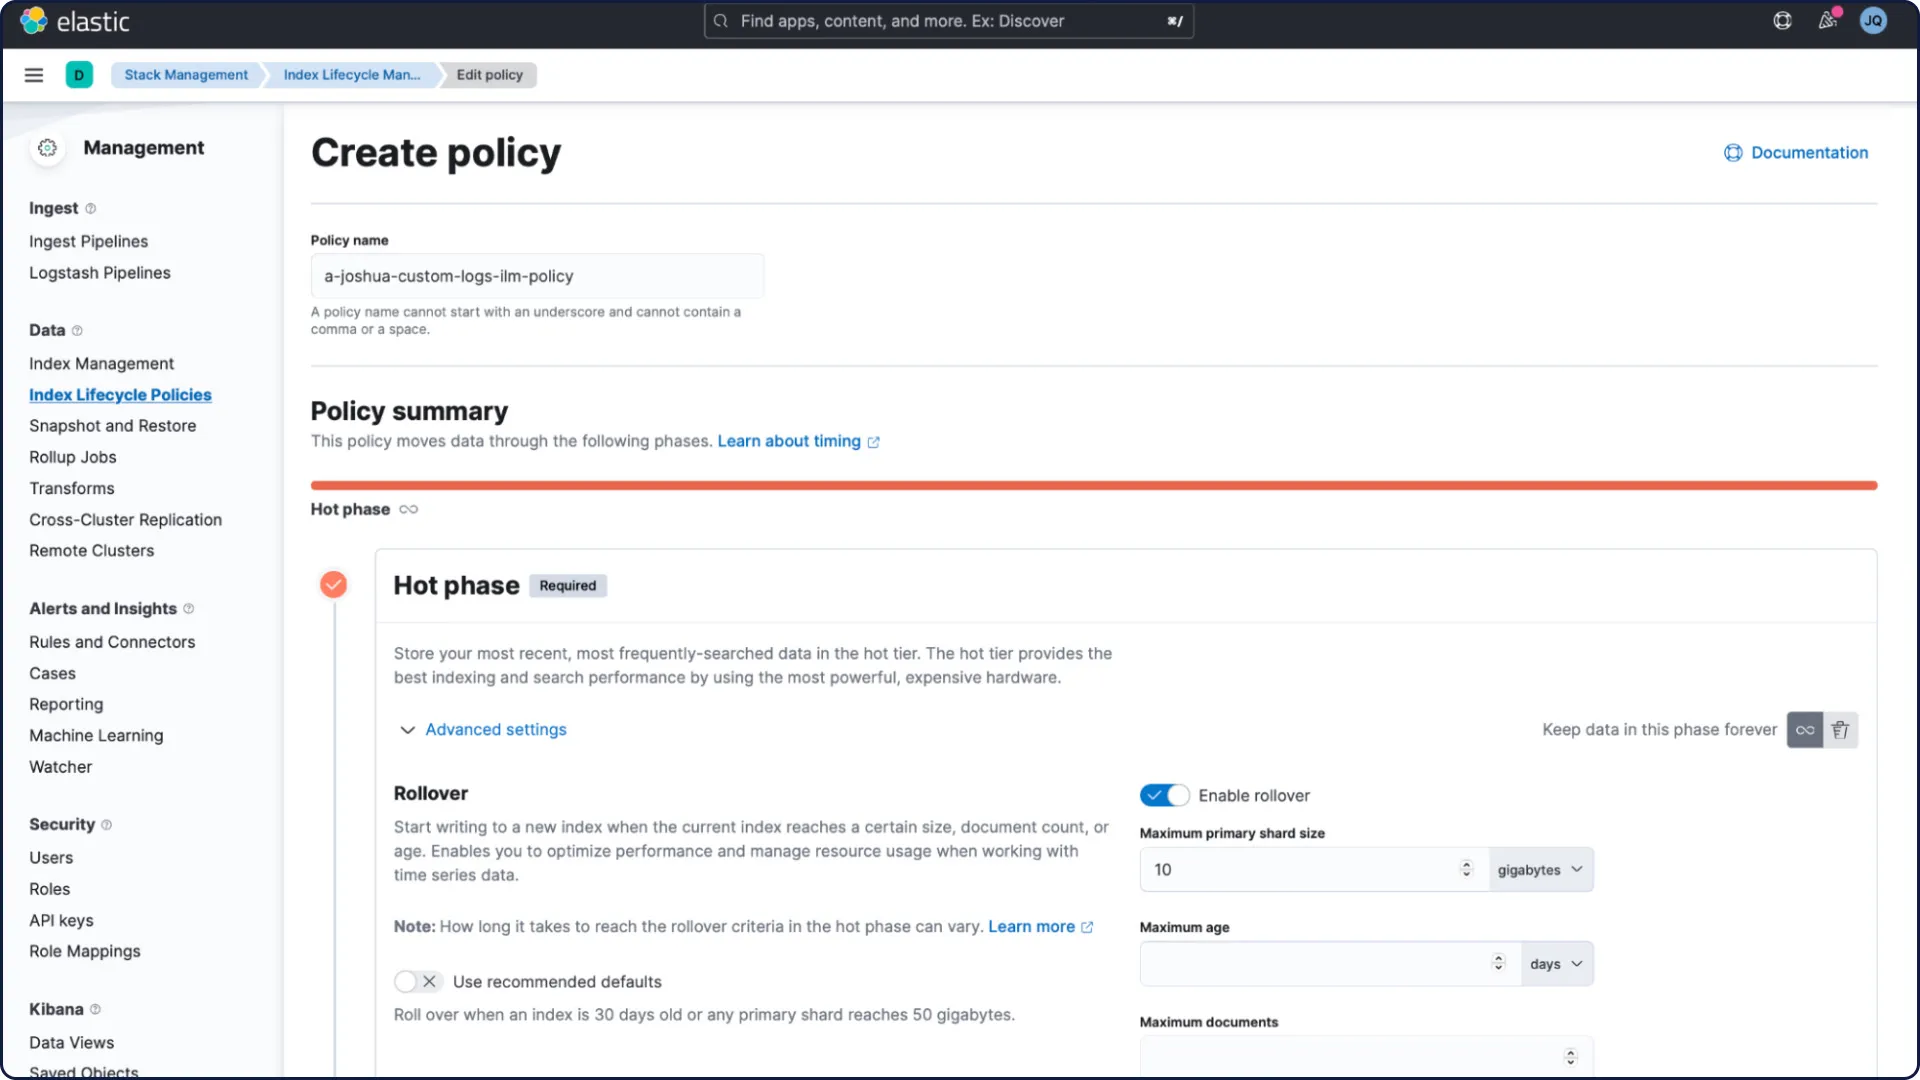Screen dimensions: 1920x1080
Task: Open the JQ user avatar menu
Action: pyautogui.click(x=1873, y=21)
